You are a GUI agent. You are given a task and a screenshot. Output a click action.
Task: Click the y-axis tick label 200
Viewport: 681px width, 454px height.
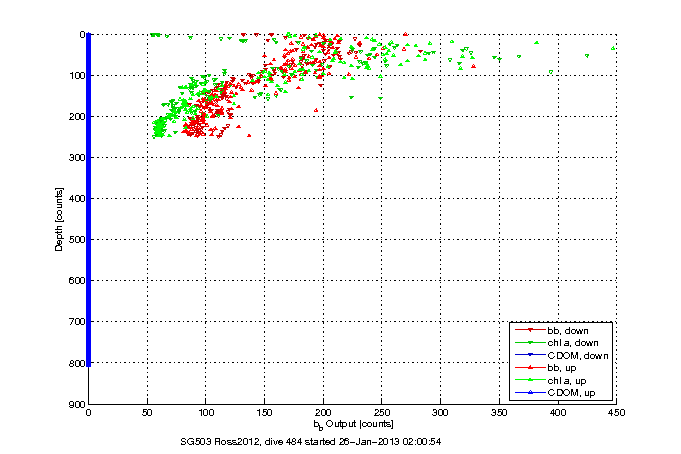pyautogui.click(x=76, y=116)
